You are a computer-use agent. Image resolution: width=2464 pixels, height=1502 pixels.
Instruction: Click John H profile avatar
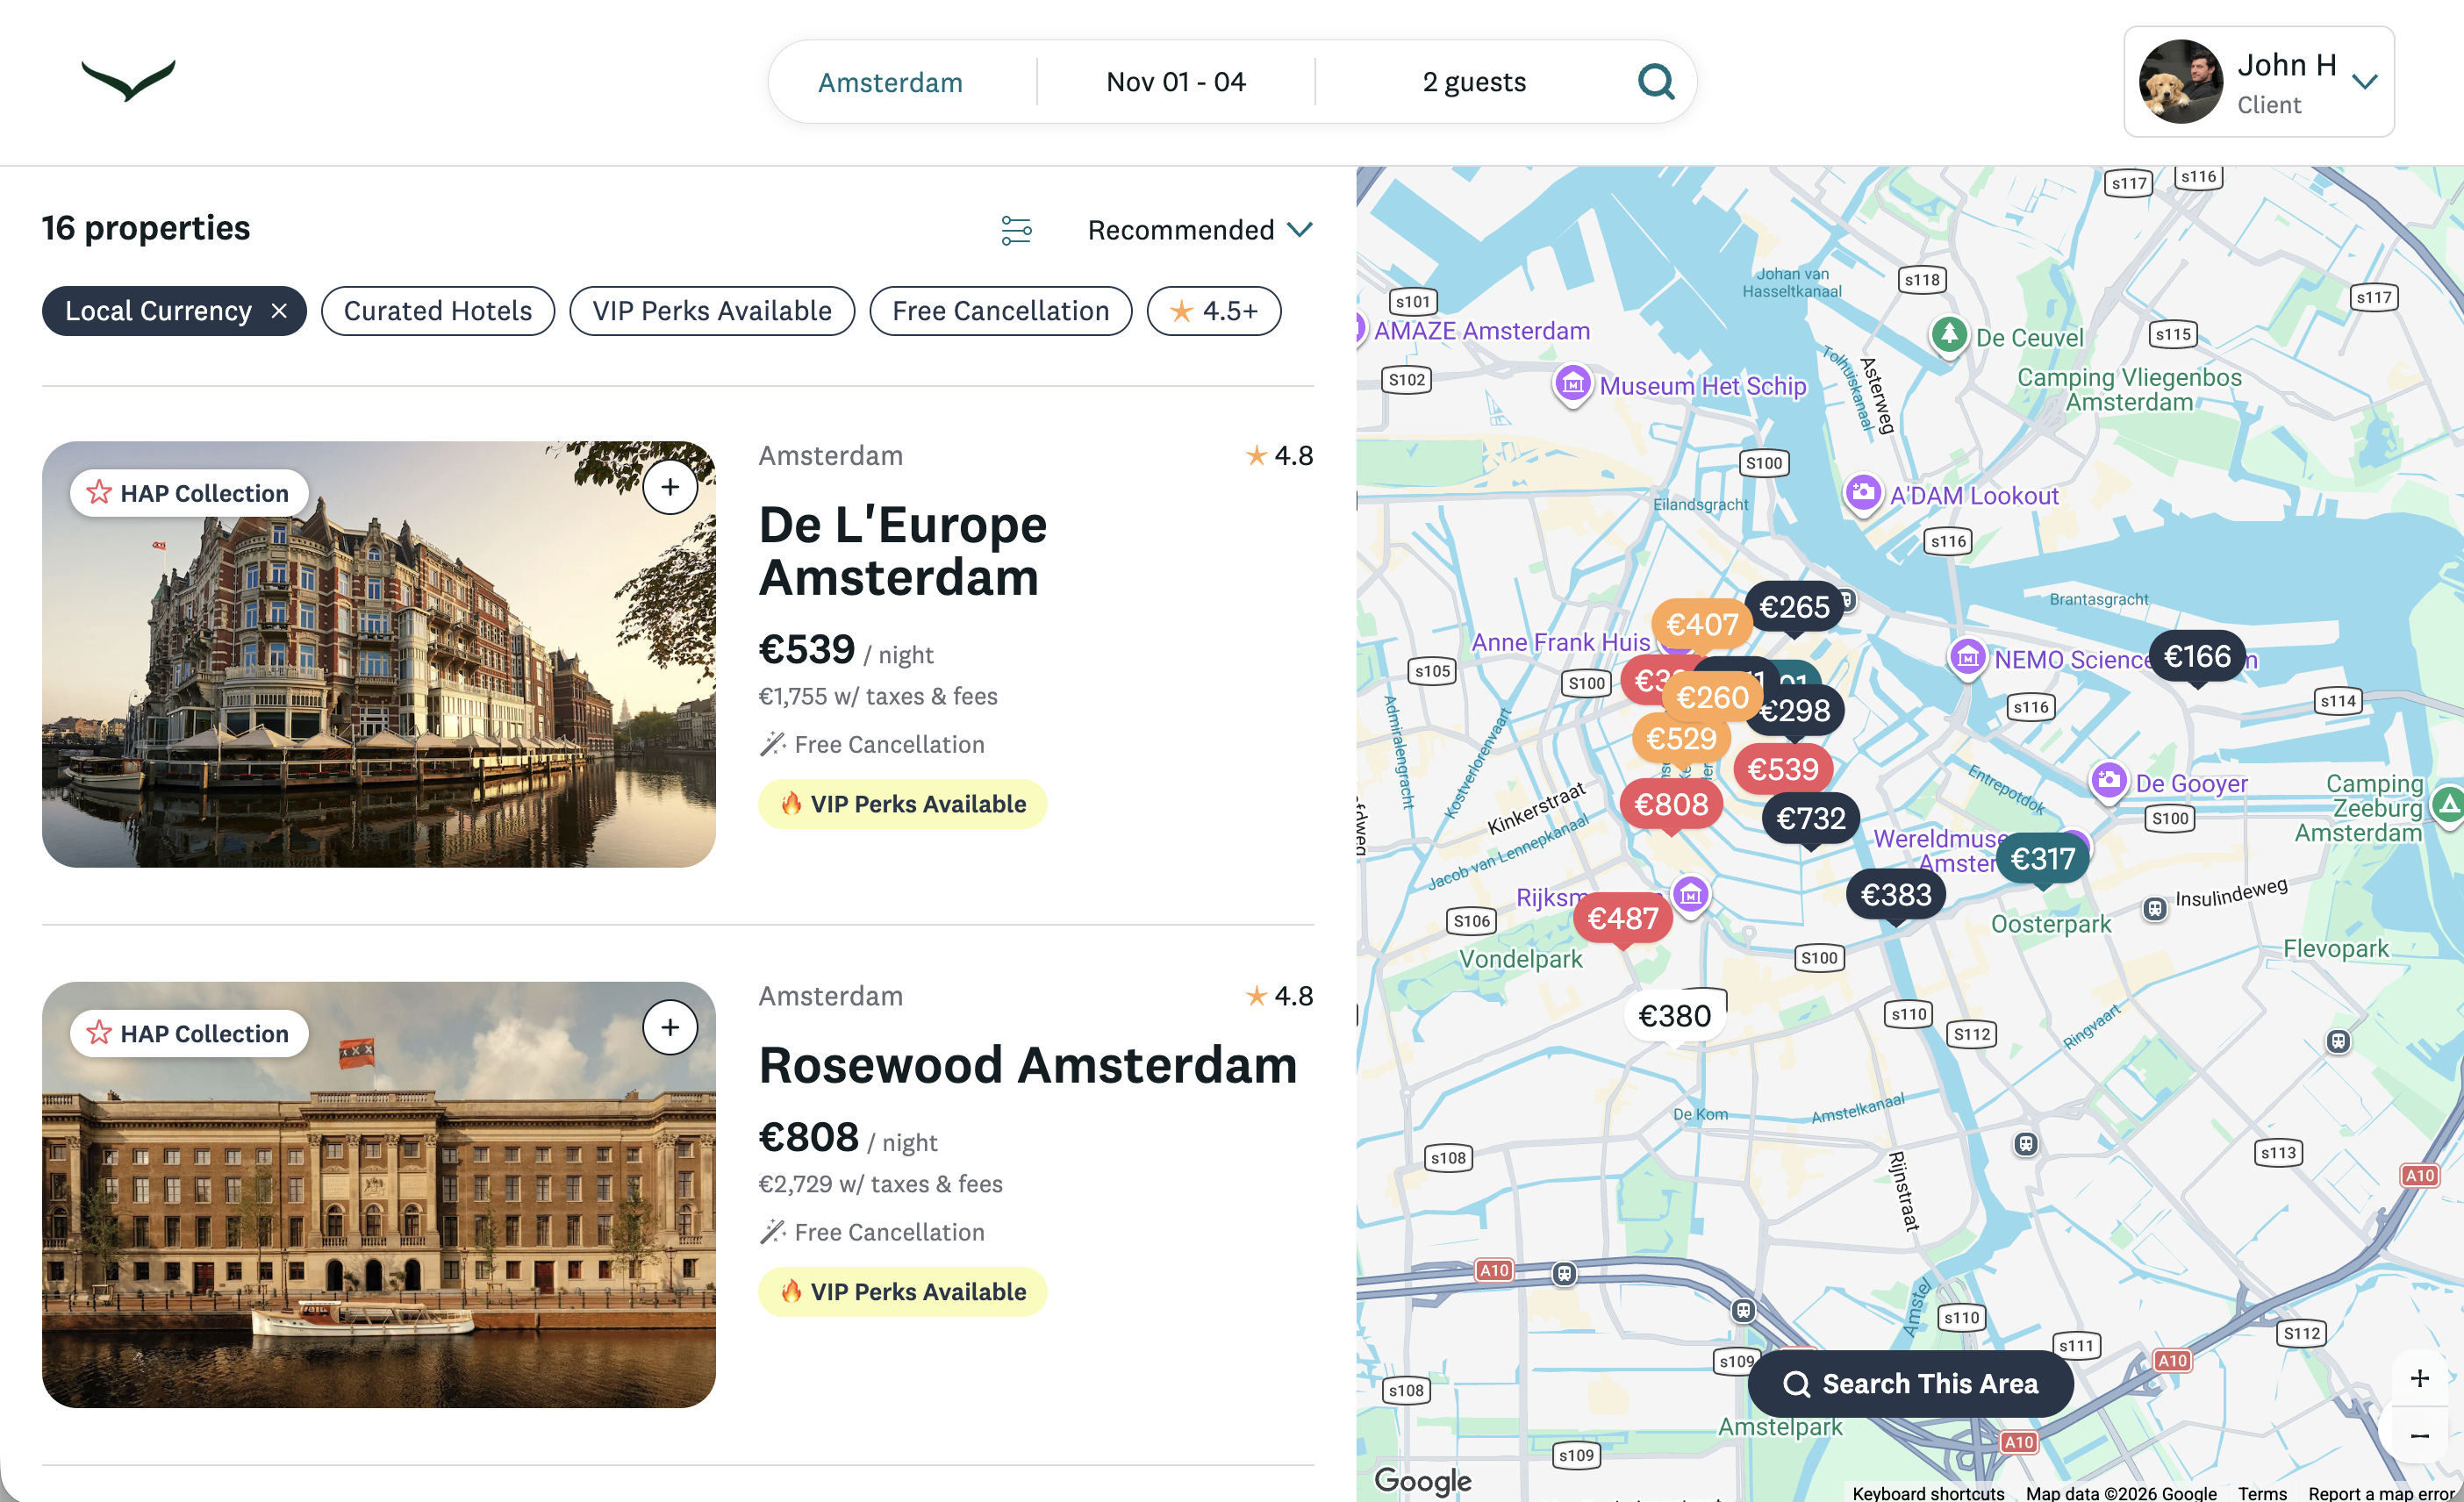tap(2180, 82)
